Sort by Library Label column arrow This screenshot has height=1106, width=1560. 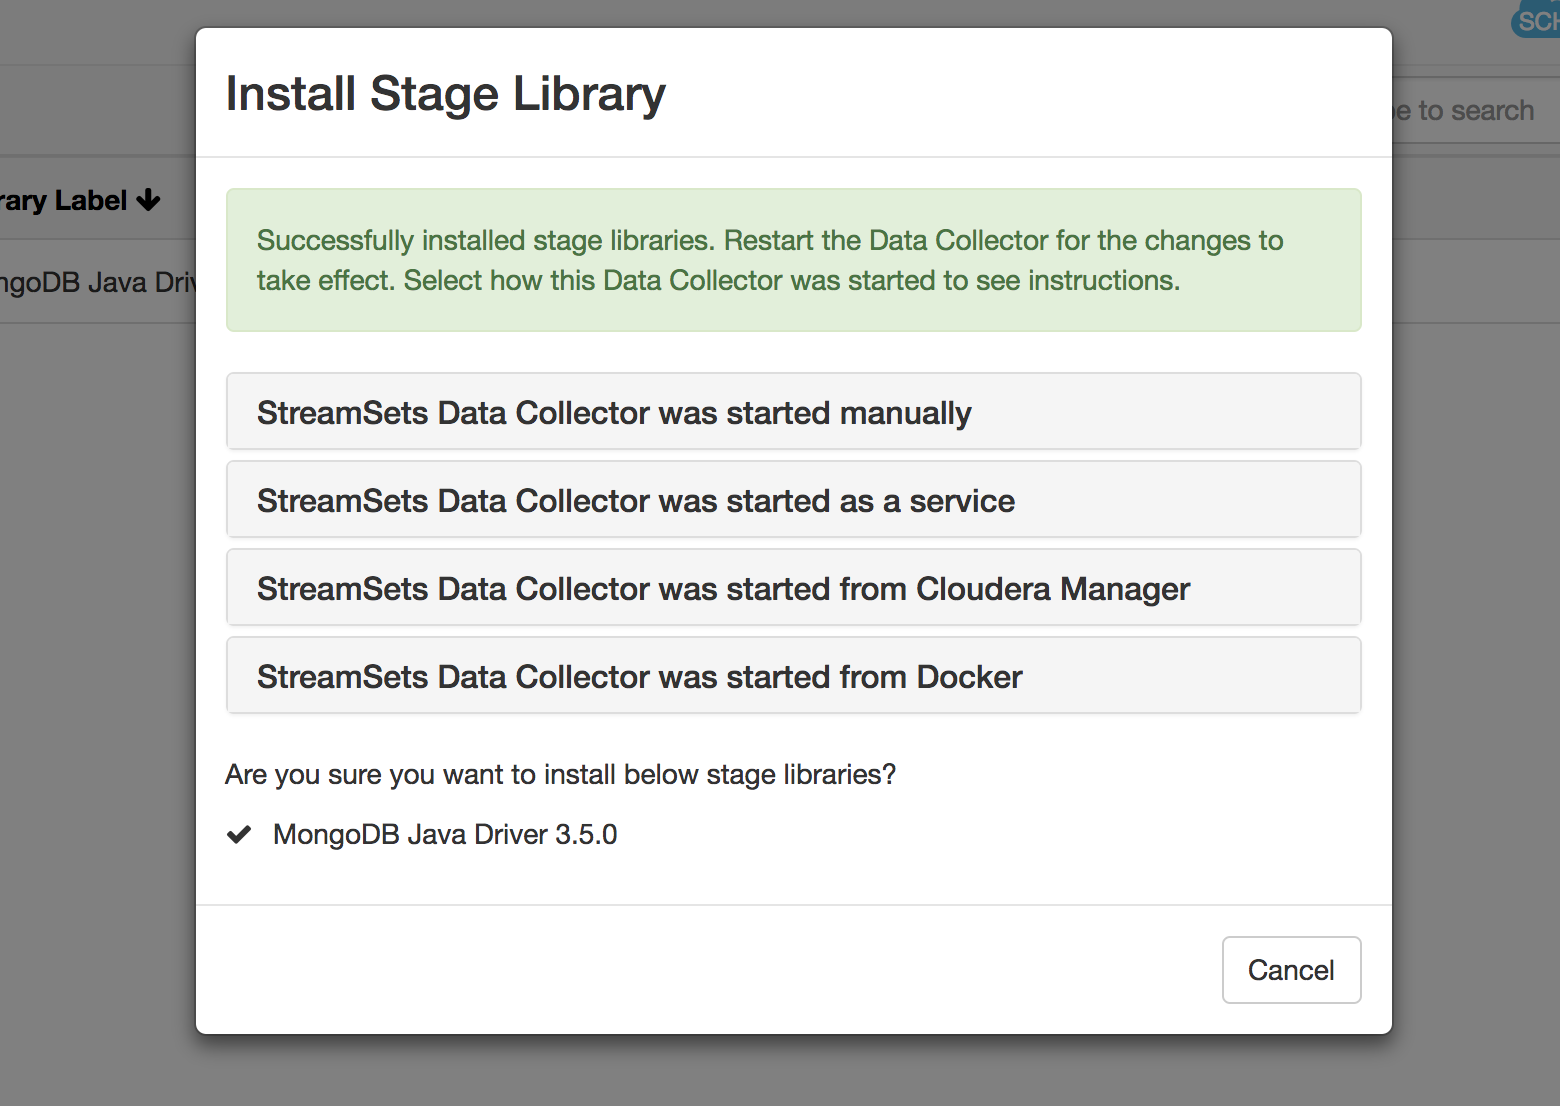pos(149,200)
